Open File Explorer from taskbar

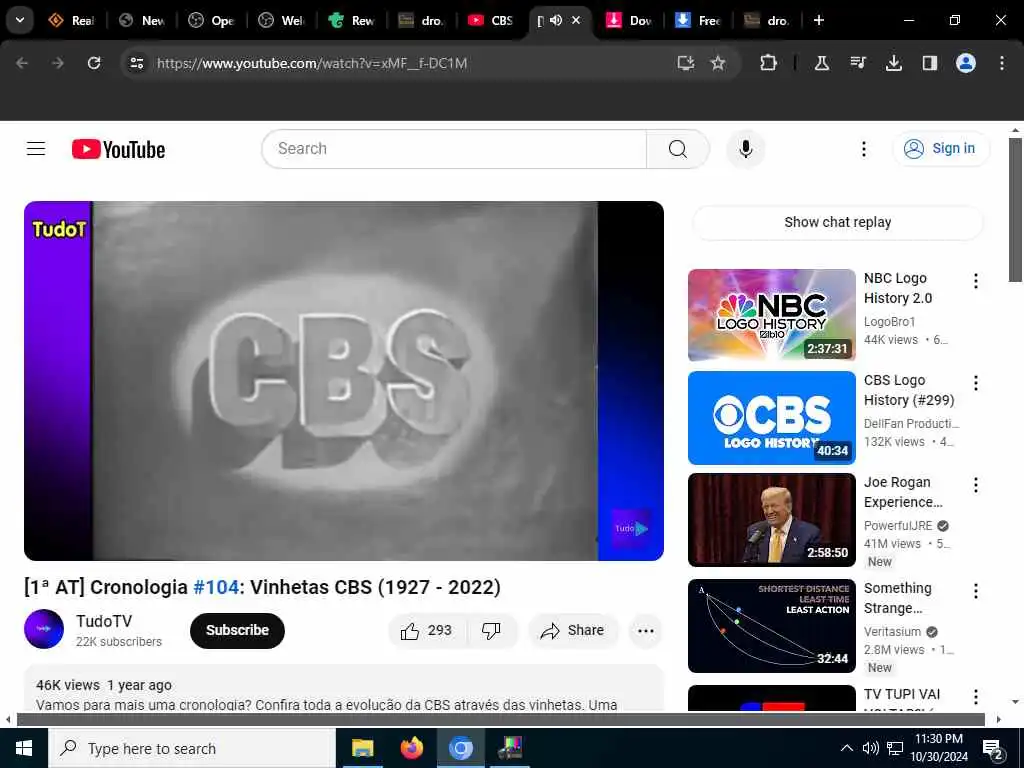(x=362, y=748)
